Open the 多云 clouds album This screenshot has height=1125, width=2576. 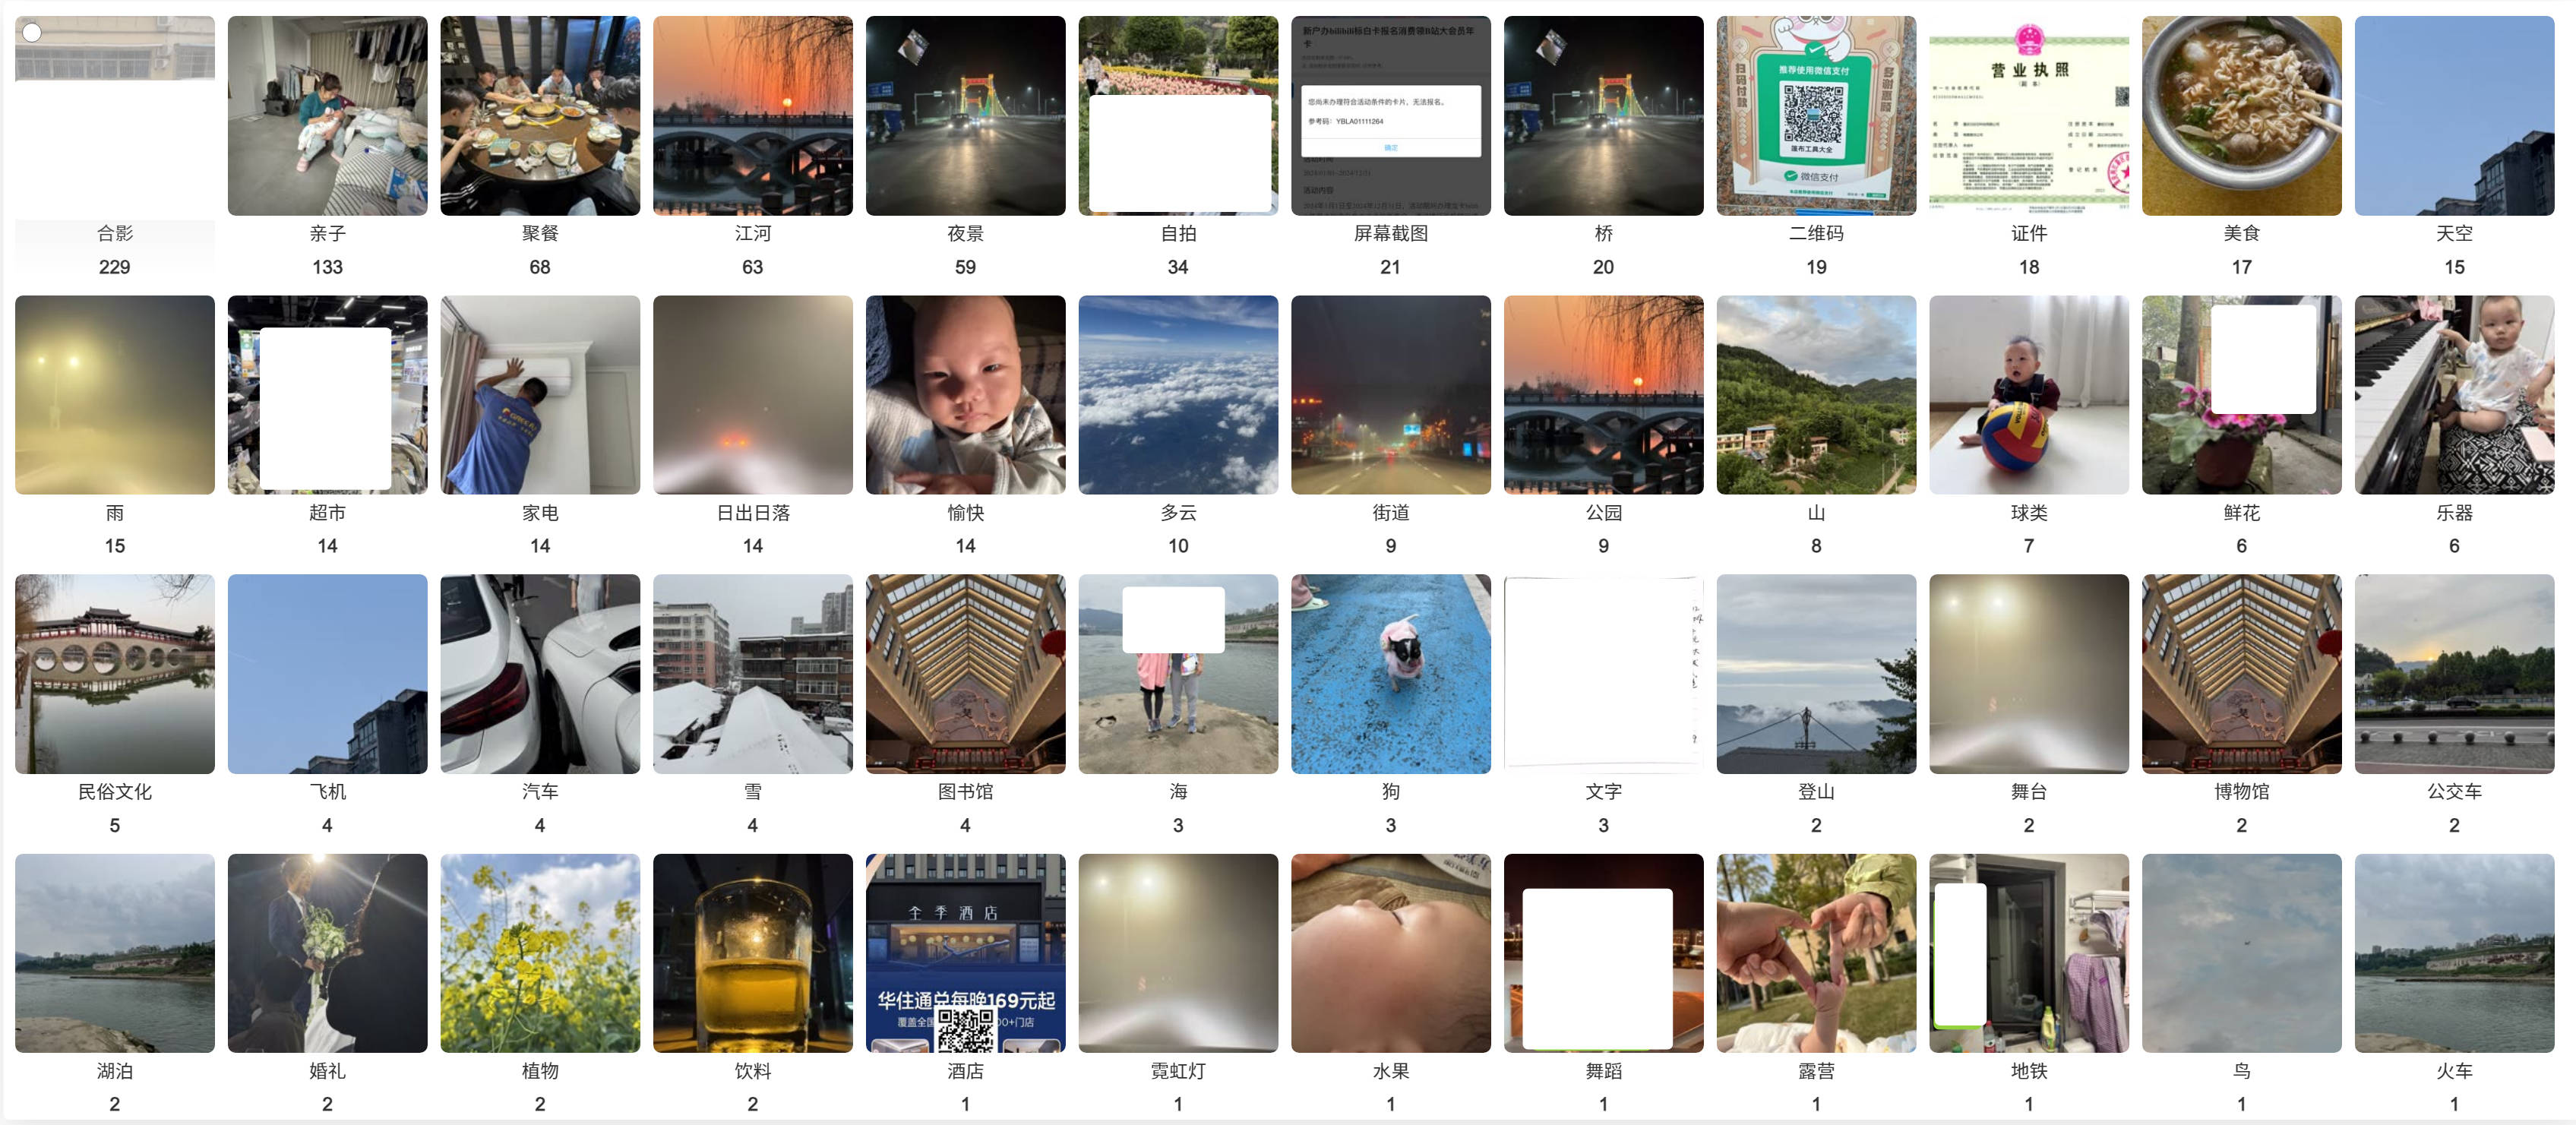tap(1178, 394)
